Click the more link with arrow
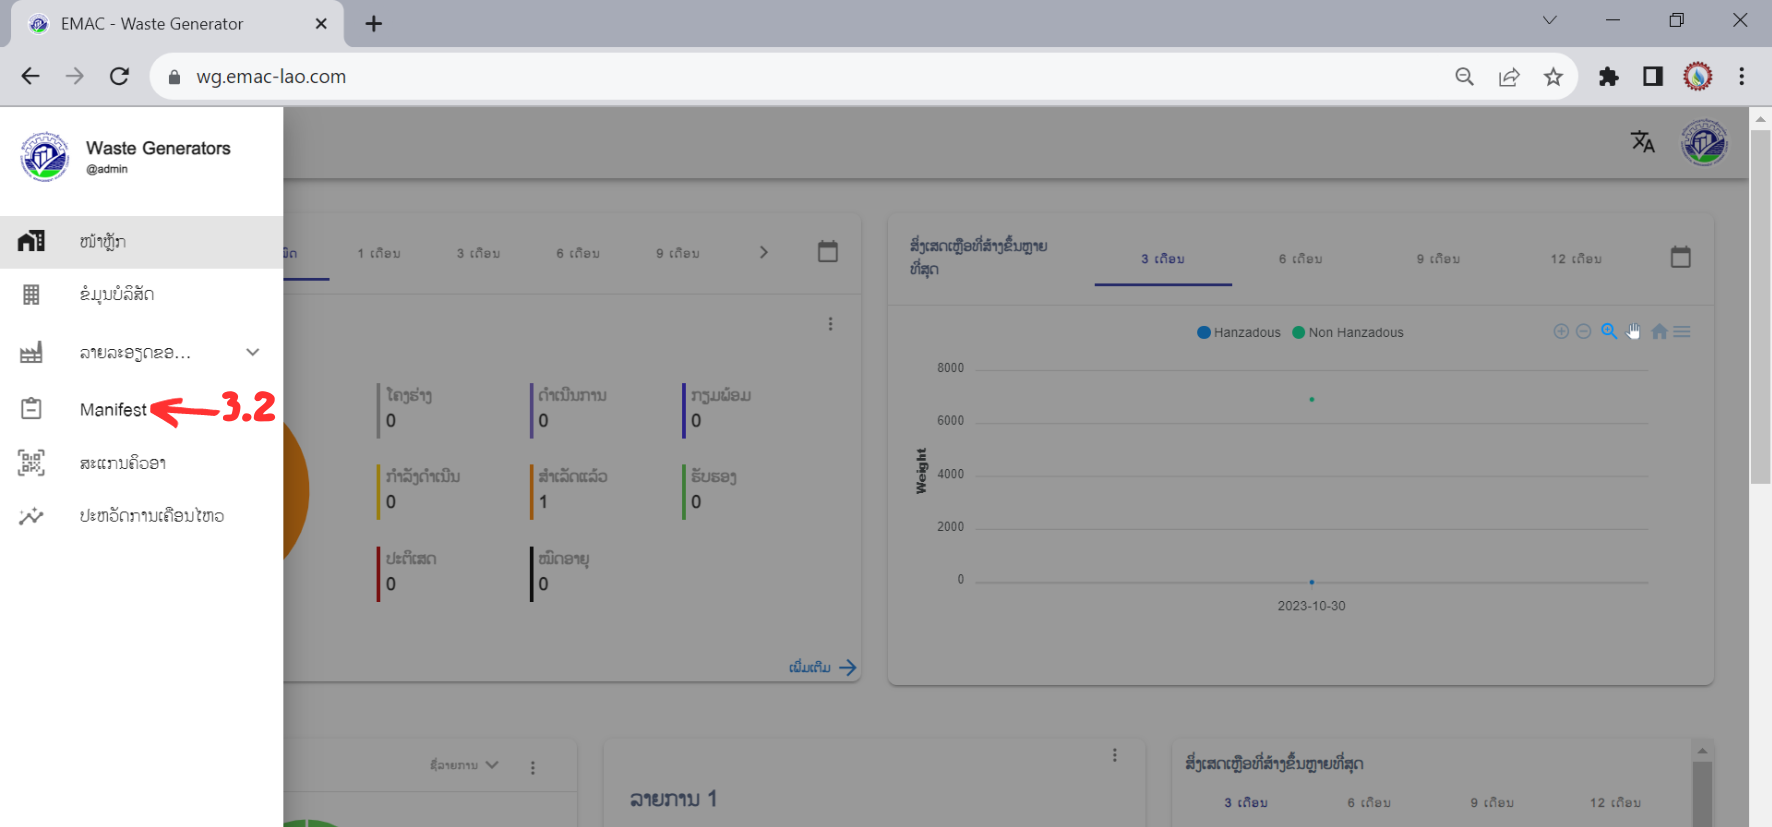Viewport: 1772px width, 827px height. [x=822, y=667]
